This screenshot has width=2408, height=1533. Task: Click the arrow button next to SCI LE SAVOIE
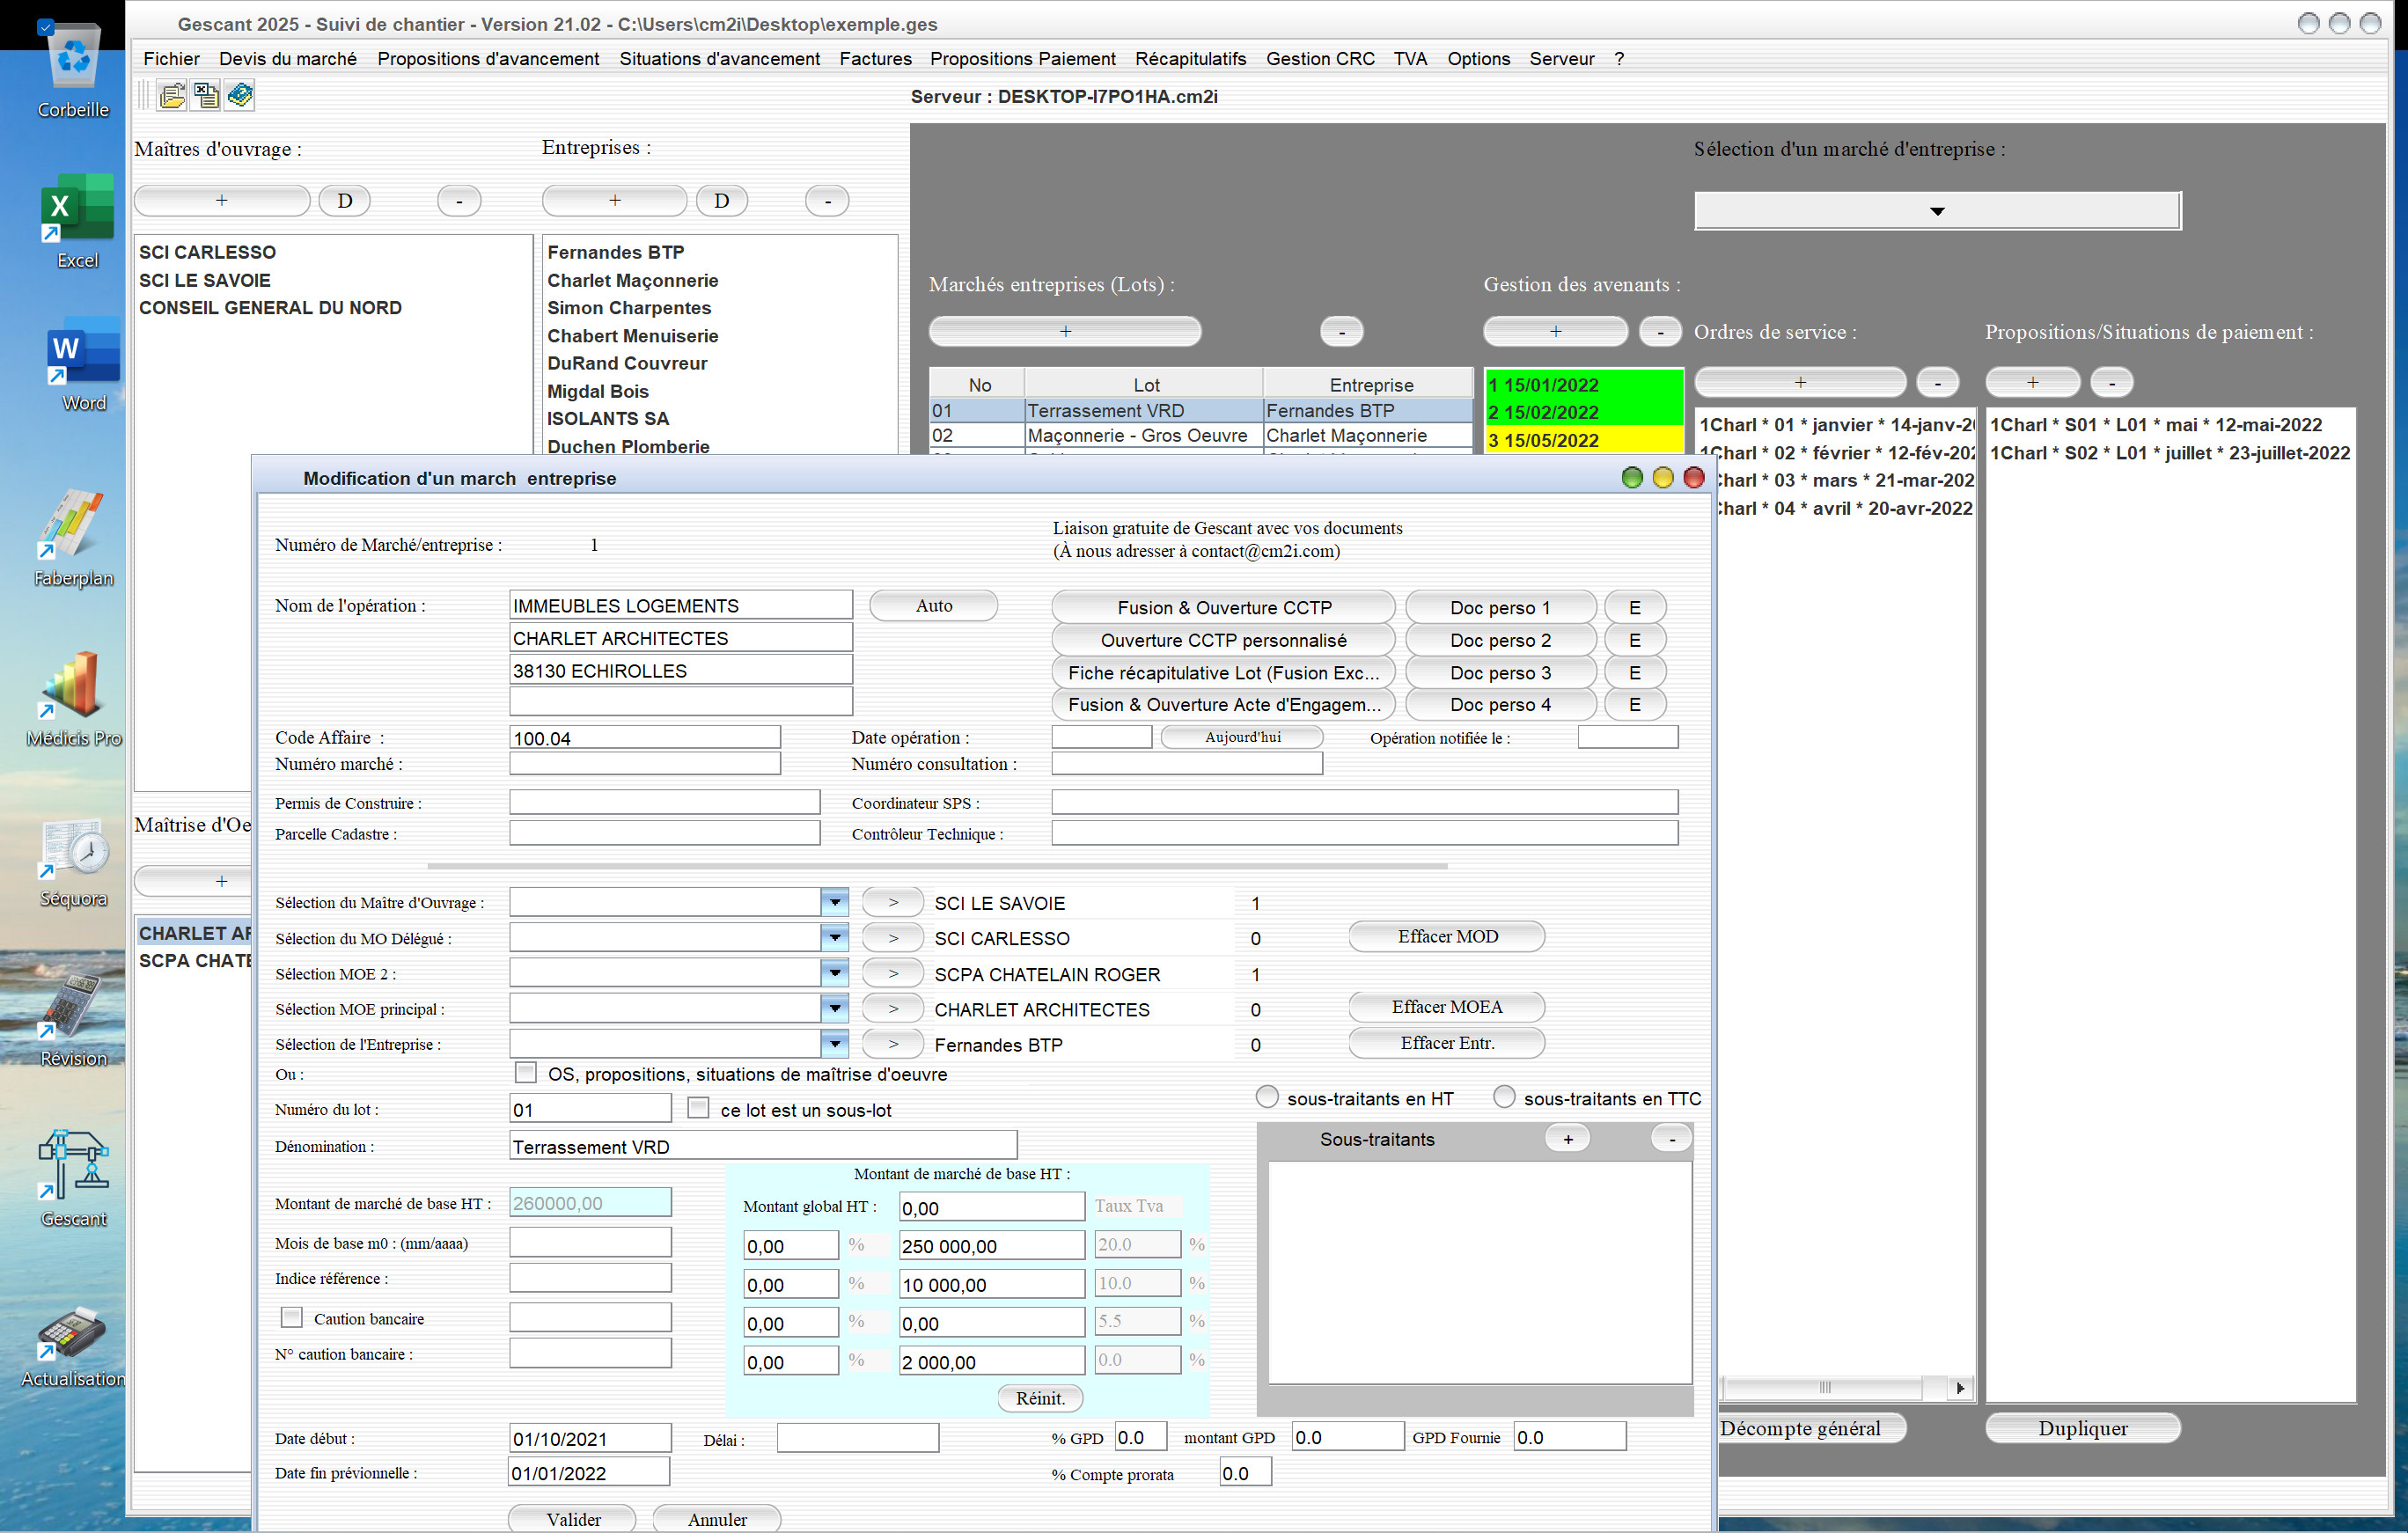(893, 903)
